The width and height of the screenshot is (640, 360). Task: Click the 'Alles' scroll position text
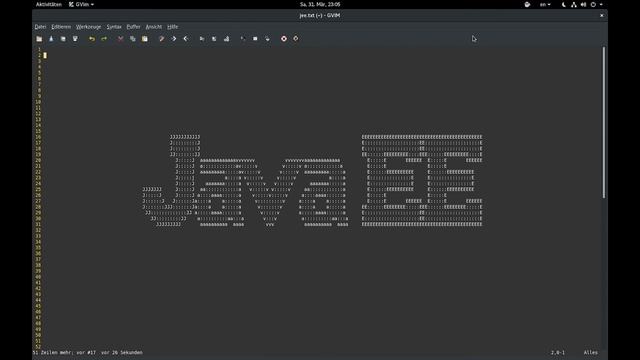pos(591,352)
